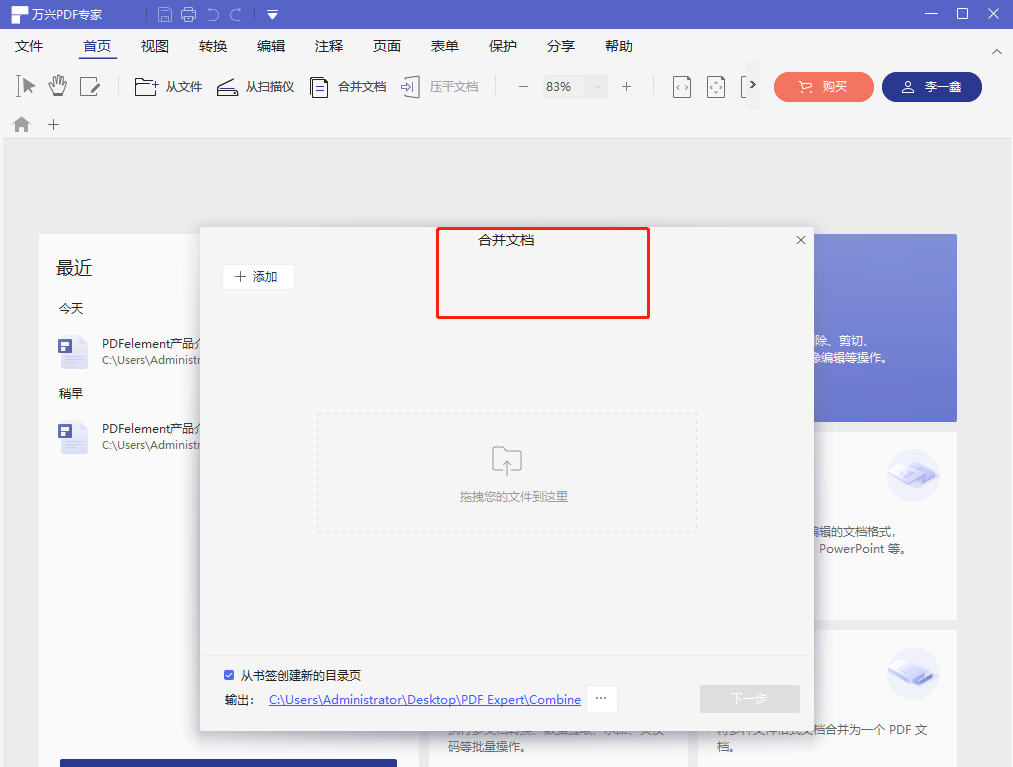Image resolution: width=1013 pixels, height=767 pixels.
Task: Click the file drop zone area
Action: [507, 472]
